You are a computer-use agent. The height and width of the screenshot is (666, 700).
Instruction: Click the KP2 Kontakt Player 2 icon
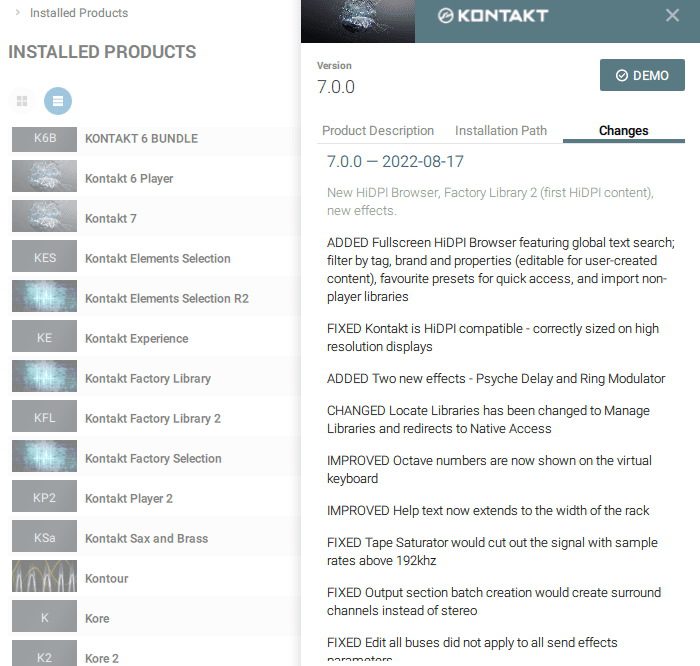click(44, 498)
